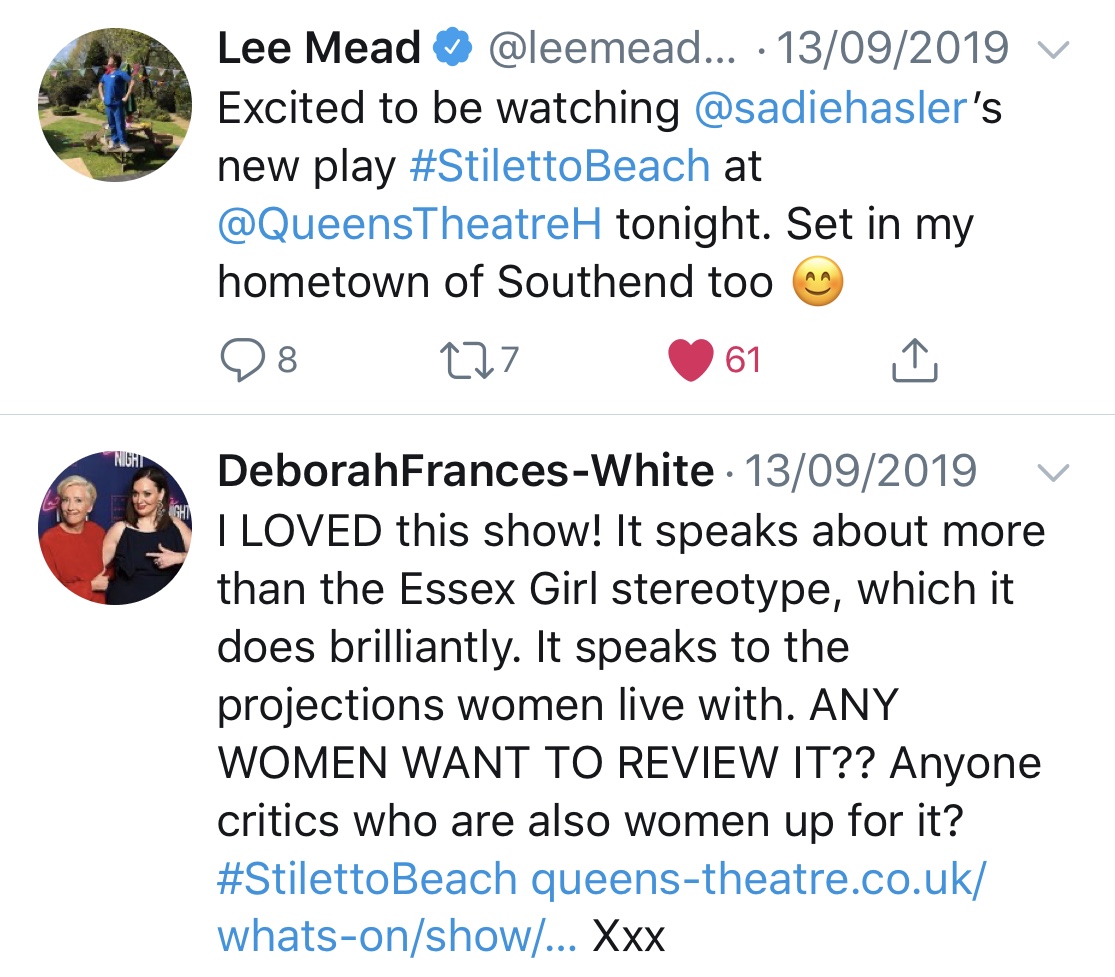Open Deborah Frances-White's profile picture

click(x=115, y=533)
